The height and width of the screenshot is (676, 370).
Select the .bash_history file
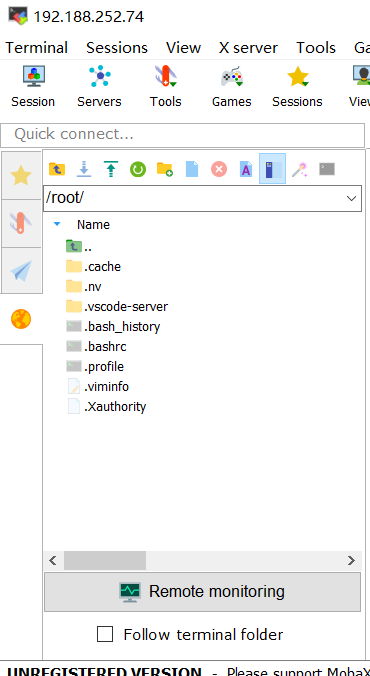click(113, 326)
